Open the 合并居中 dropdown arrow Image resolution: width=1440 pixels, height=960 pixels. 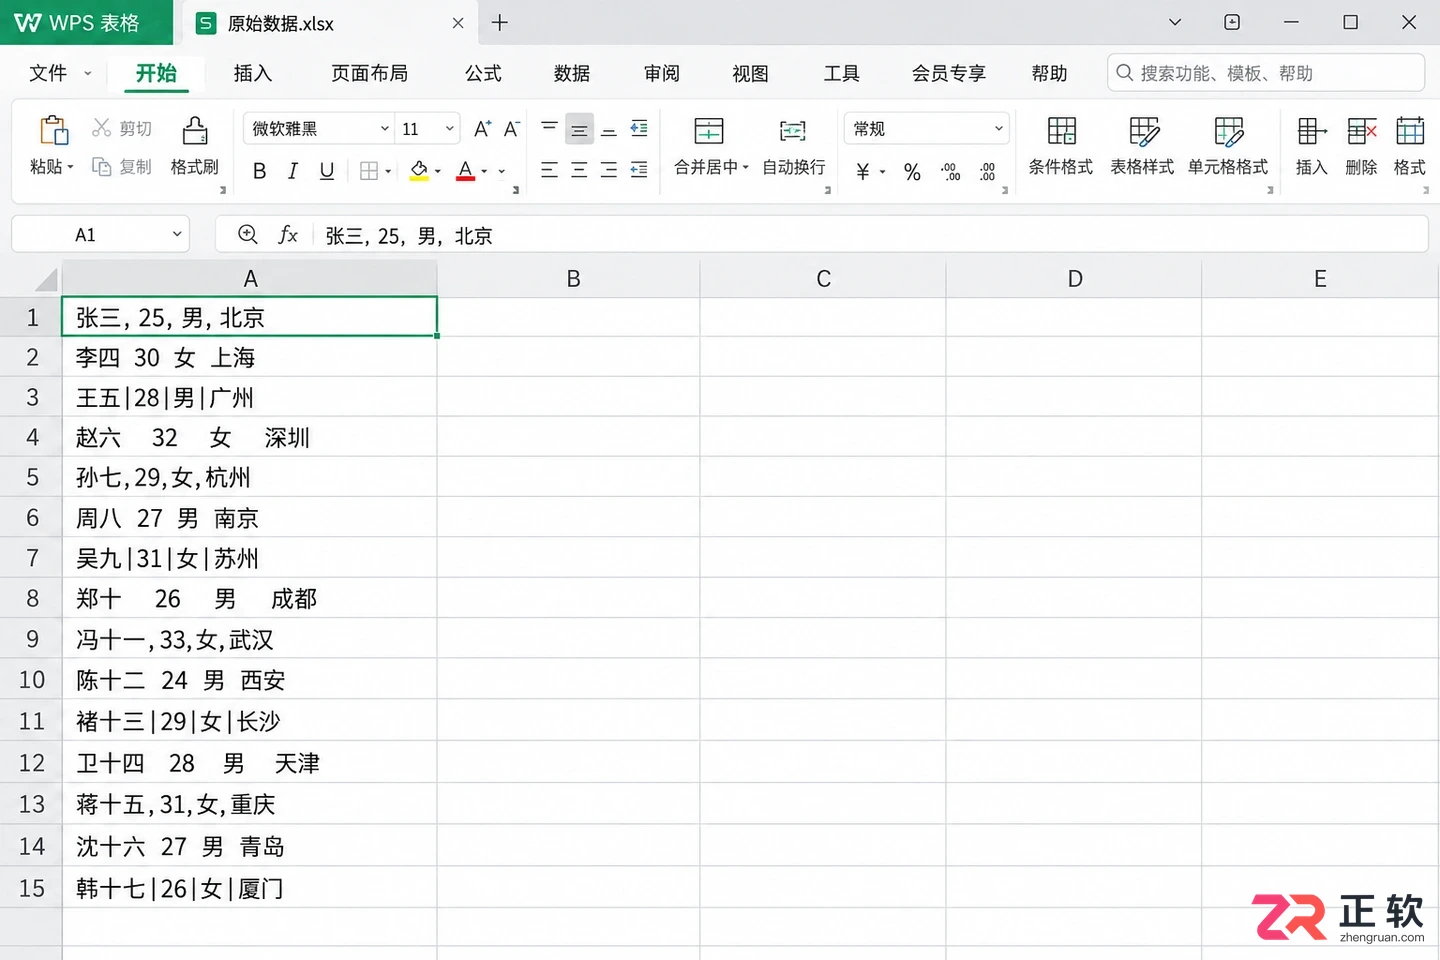click(x=746, y=168)
